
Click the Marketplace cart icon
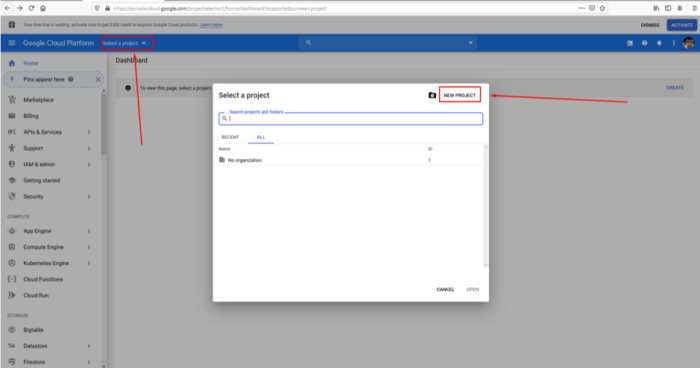12,100
